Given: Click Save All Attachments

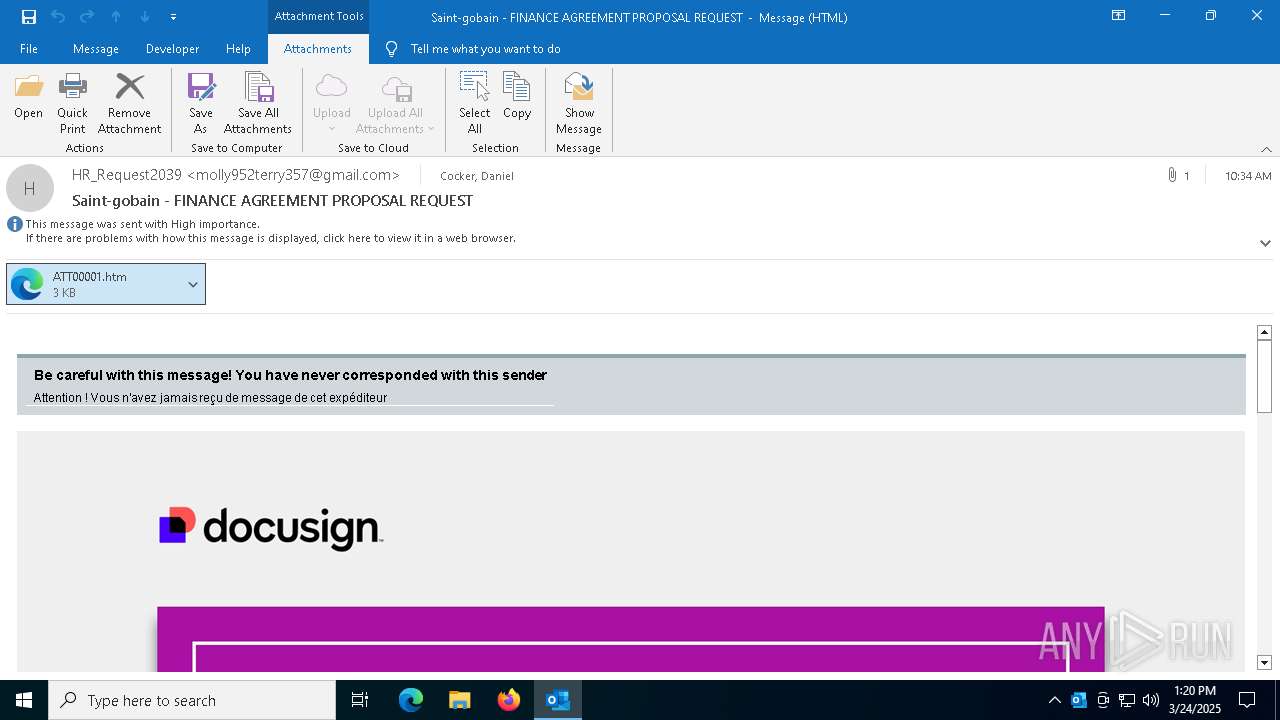Looking at the screenshot, I should [x=258, y=104].
